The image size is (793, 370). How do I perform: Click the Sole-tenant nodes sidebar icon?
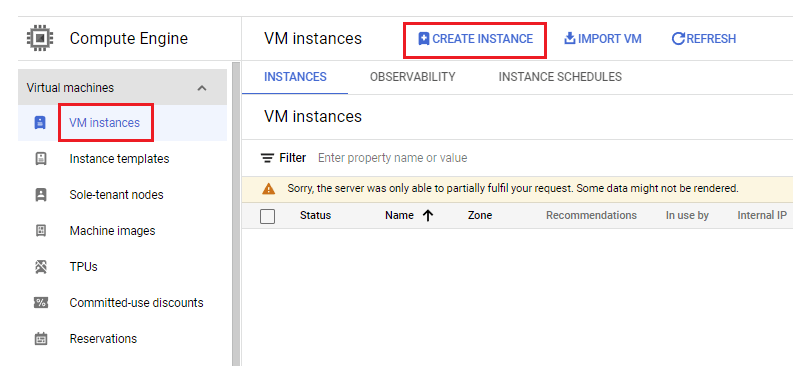coord(40,195)
